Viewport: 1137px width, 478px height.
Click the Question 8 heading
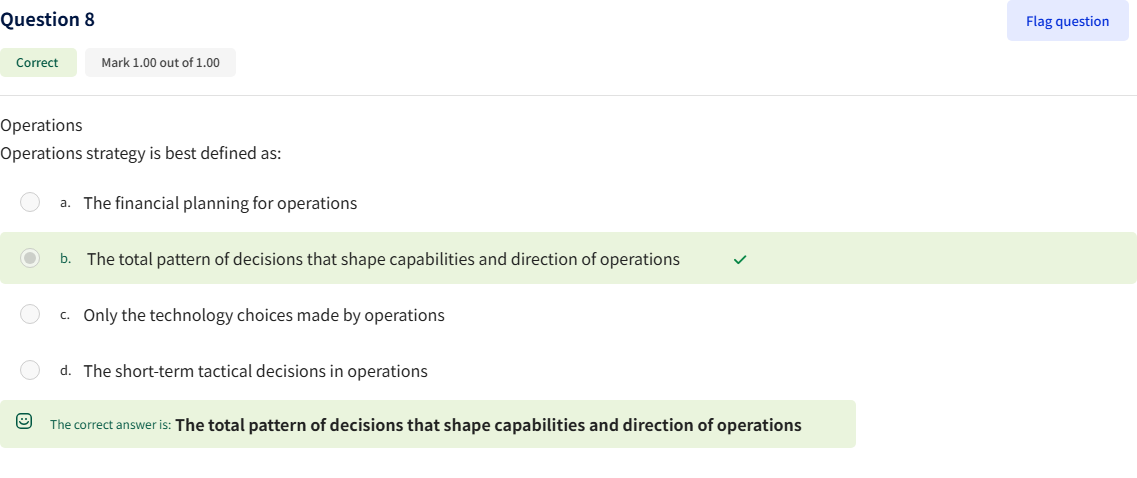[x=48, y=20]
